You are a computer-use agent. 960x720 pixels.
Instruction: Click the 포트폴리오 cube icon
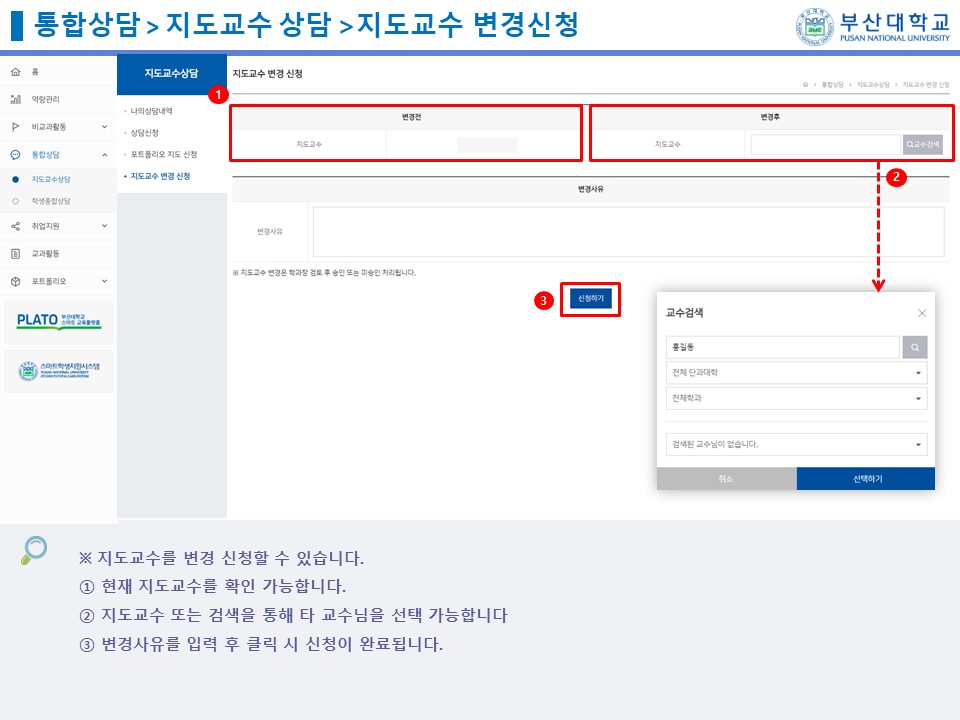tap(15, 282)
